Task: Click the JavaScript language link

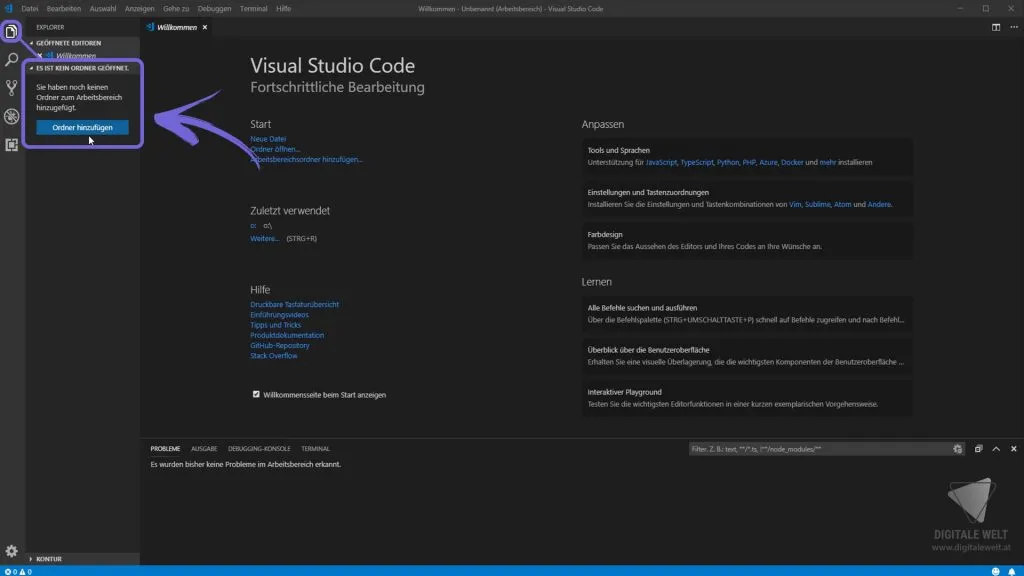Action: (x=661, y=163)
